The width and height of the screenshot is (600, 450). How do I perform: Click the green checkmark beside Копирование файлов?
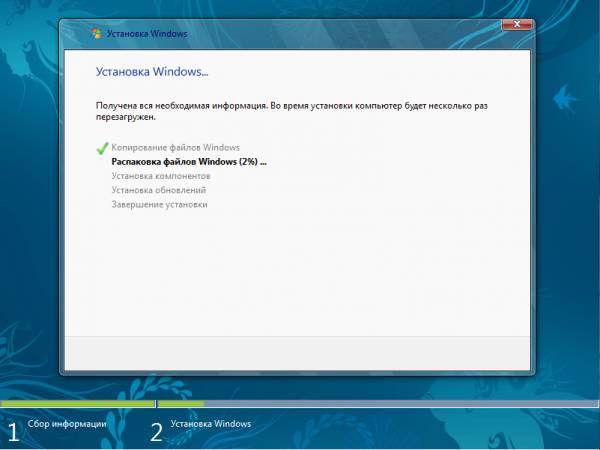click(x=102, y=148)
